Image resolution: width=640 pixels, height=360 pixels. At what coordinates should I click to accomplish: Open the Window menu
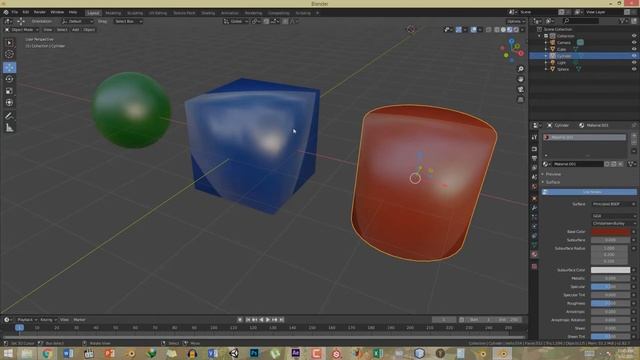[x=57, y=12]
